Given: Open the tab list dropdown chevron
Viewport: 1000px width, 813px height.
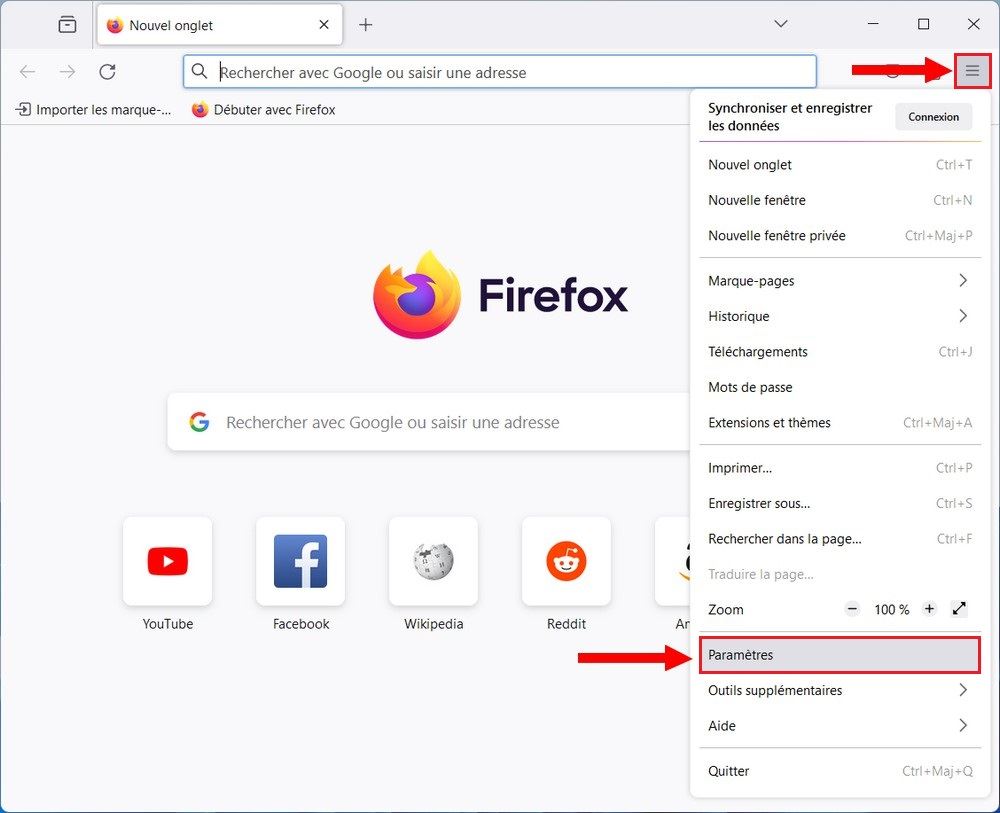Looking at the screenshot, I should pyautogui.click(x=780, y=24).
